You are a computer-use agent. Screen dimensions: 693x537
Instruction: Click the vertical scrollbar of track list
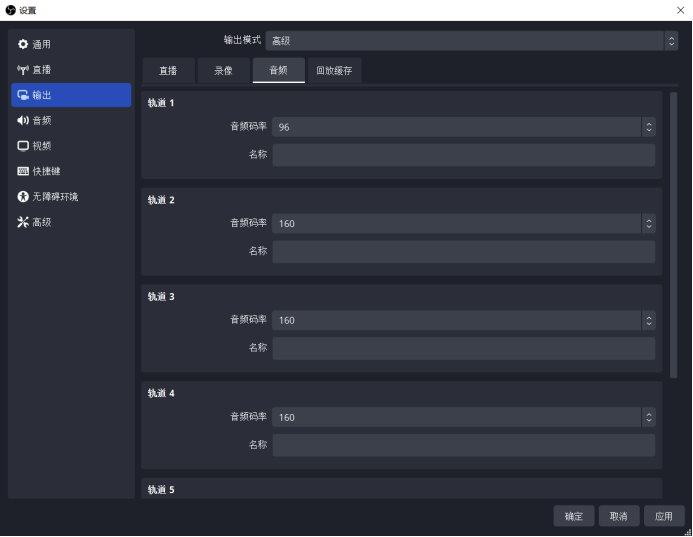tap(674, 235)
